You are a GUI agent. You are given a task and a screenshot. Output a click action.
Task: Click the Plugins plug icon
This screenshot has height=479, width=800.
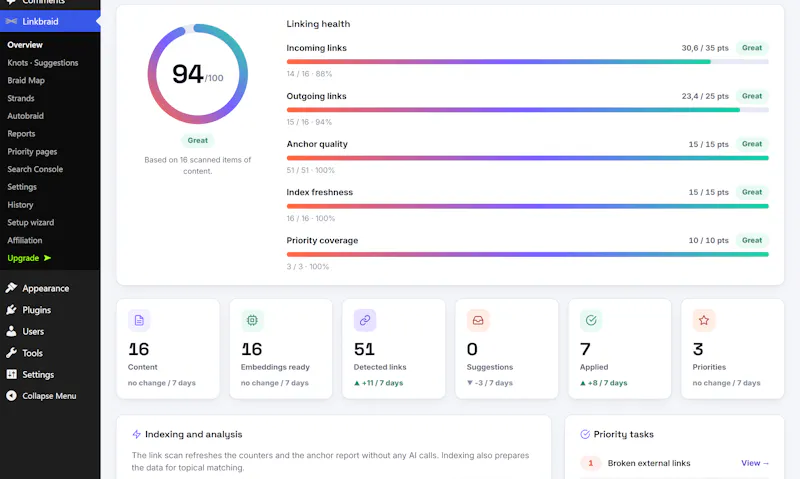[11, 310]
